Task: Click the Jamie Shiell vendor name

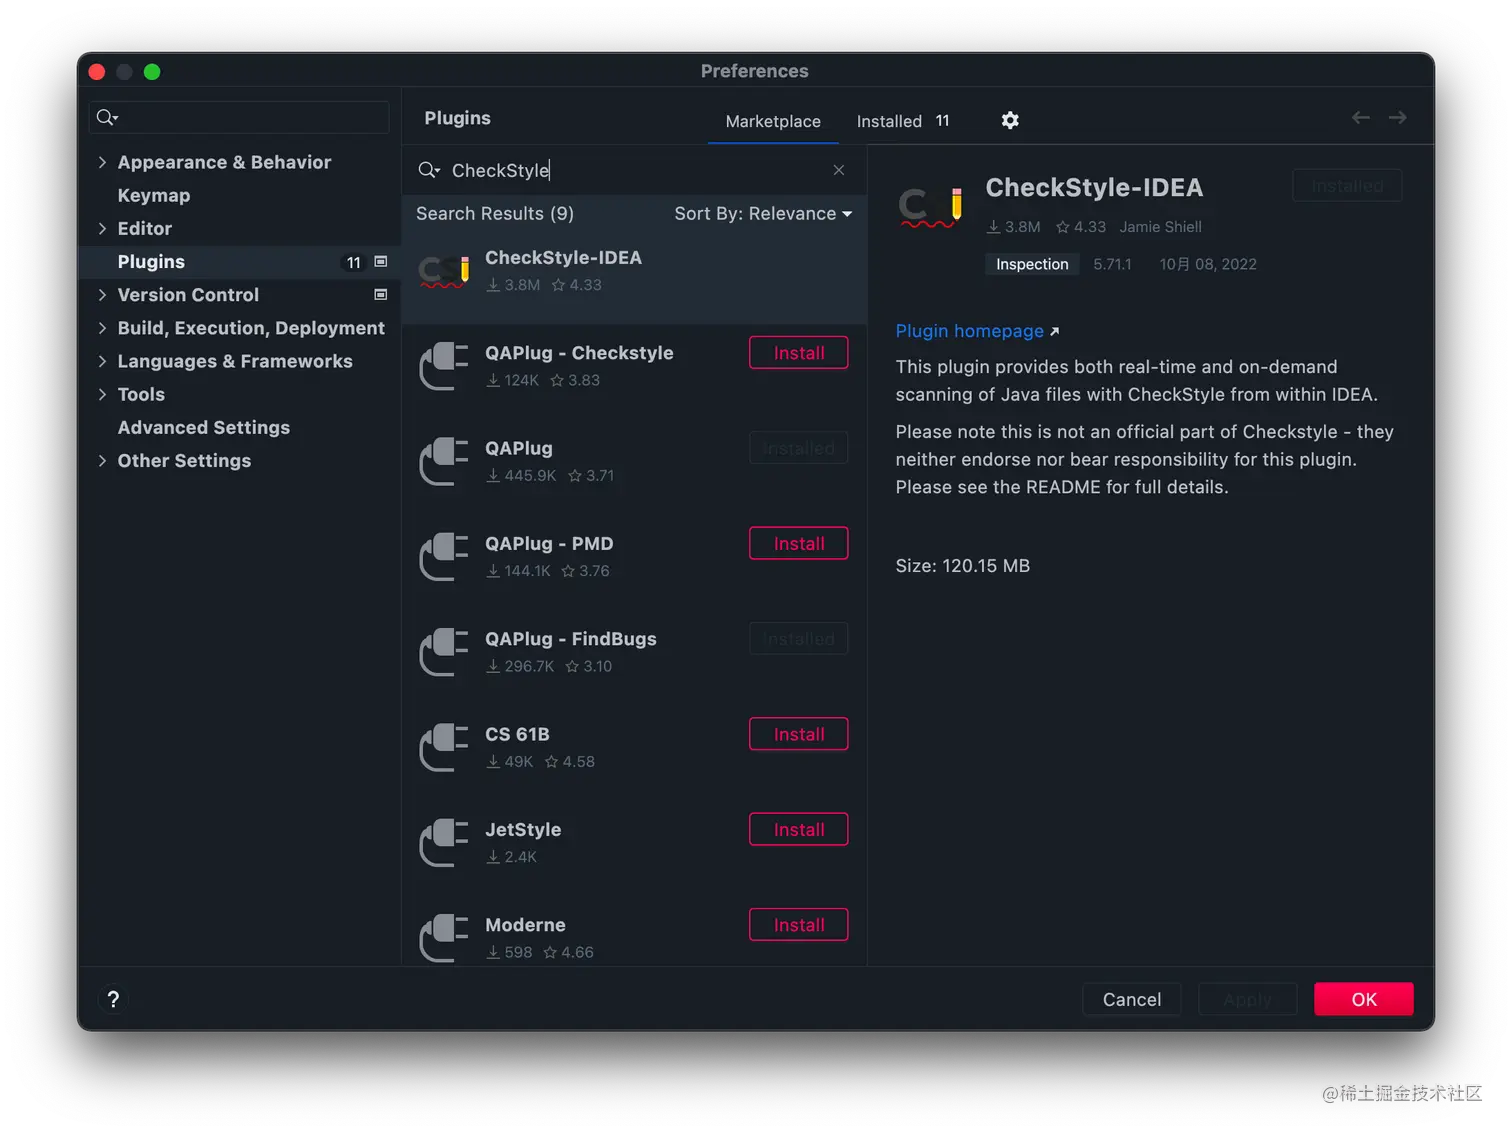Action: 1160,227
